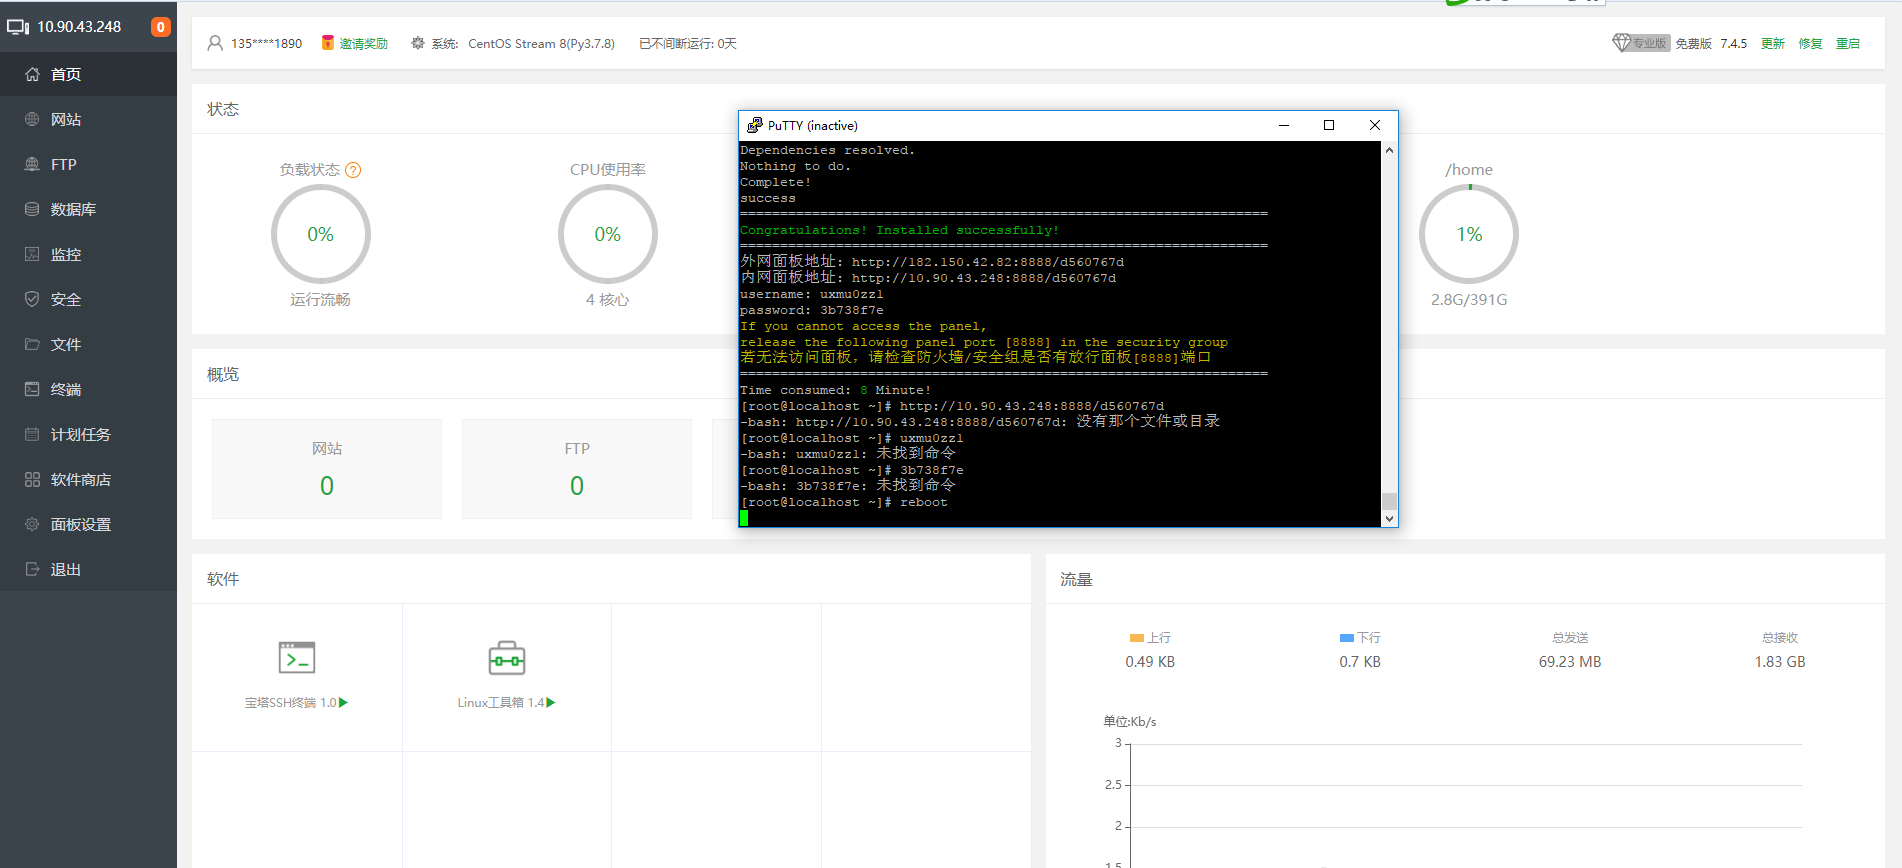This screenshot has width=1902, height=868.
Task: Open the 监控 monitoring menu item
Action: [x=88, y=254]
